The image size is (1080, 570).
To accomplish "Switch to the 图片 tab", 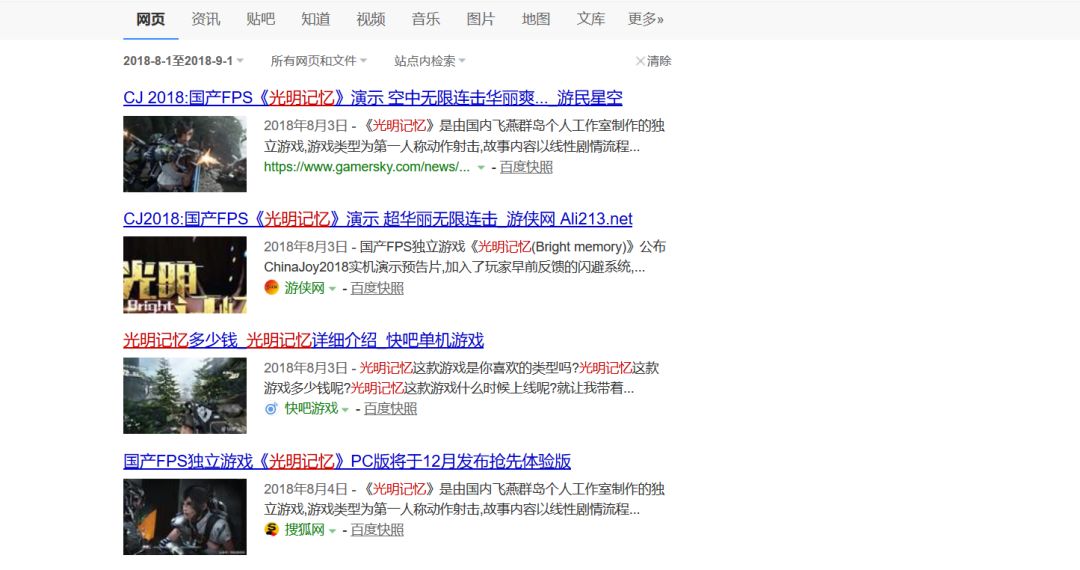I will (x=481, y=19).
